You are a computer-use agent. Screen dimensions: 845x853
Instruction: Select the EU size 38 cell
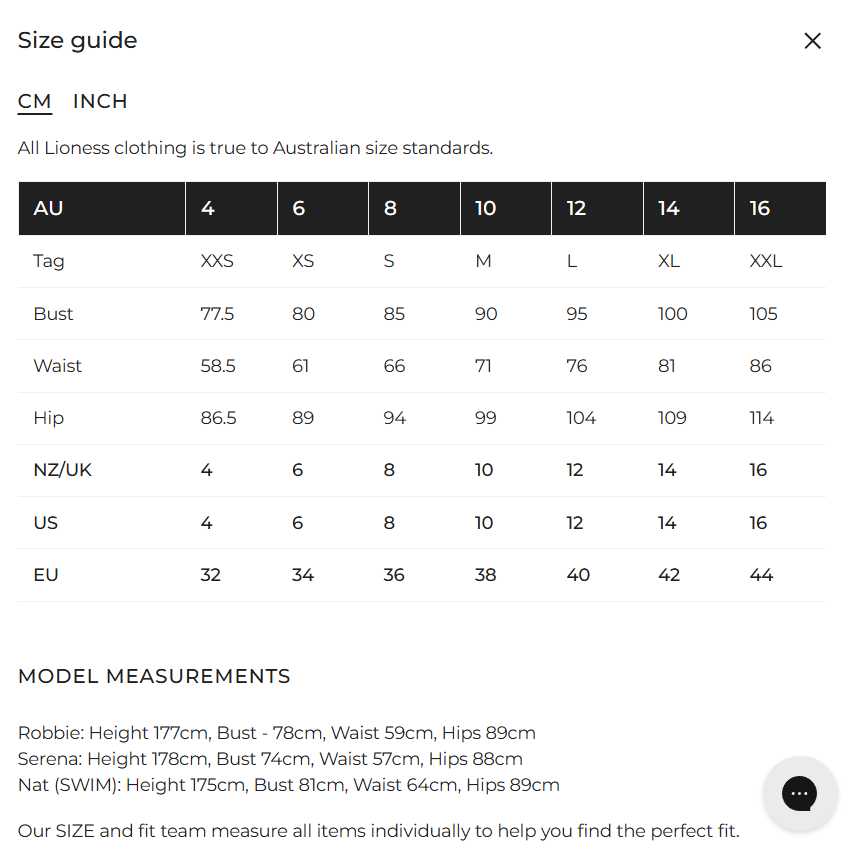point(486,575)
